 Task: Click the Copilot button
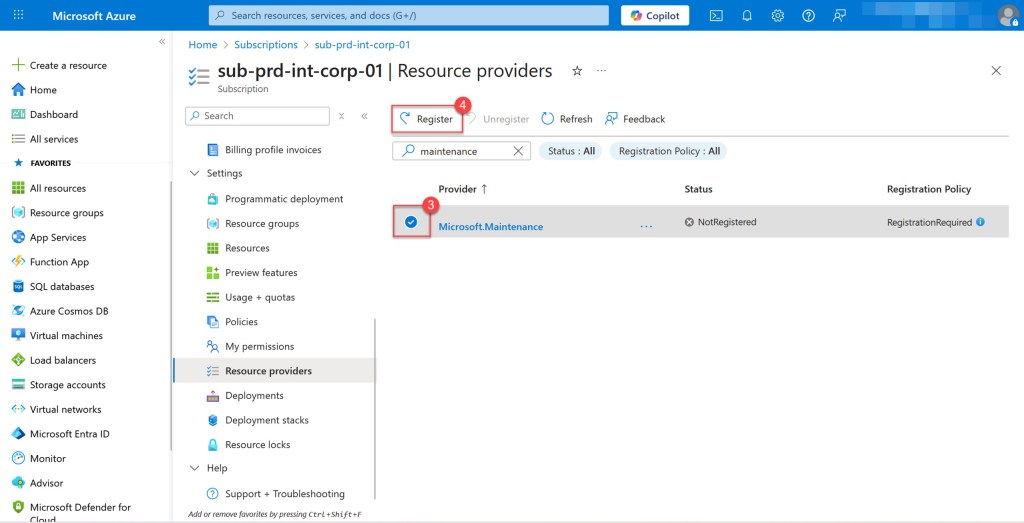pyautogui.click(x=655, y=15)
